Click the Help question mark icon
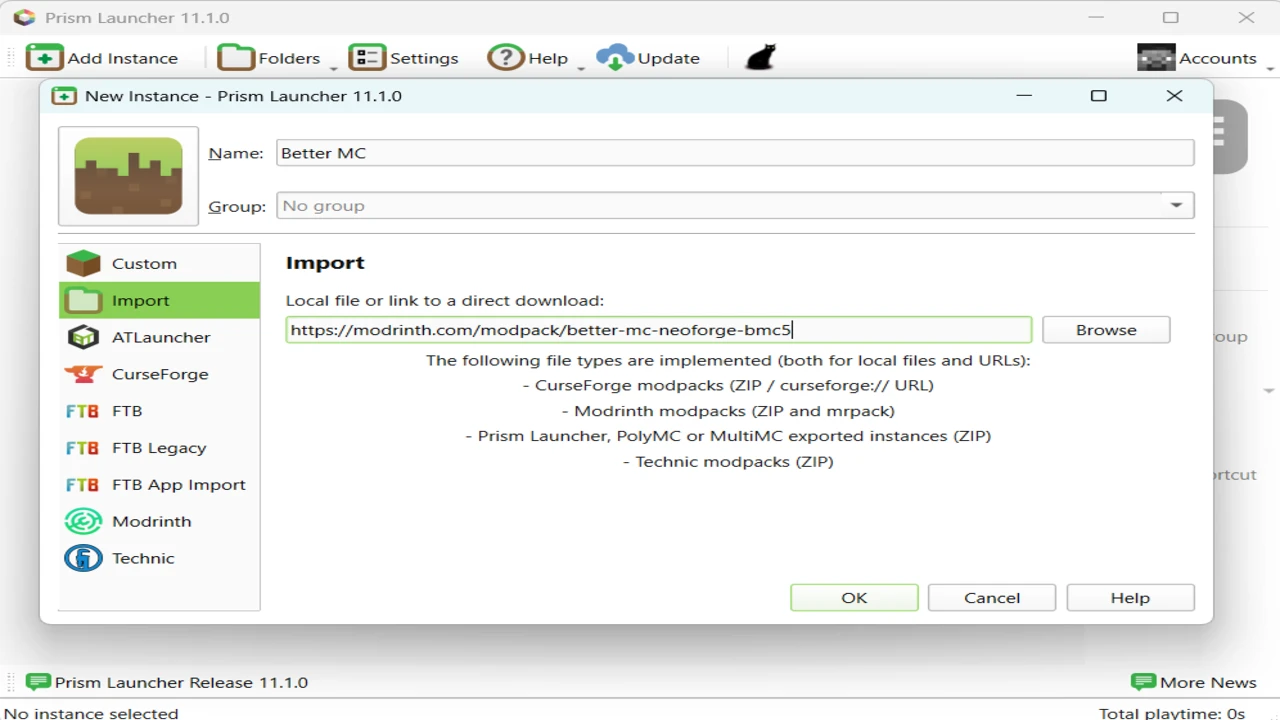This screenshot has height=720, width=1280. pos(506,58)
